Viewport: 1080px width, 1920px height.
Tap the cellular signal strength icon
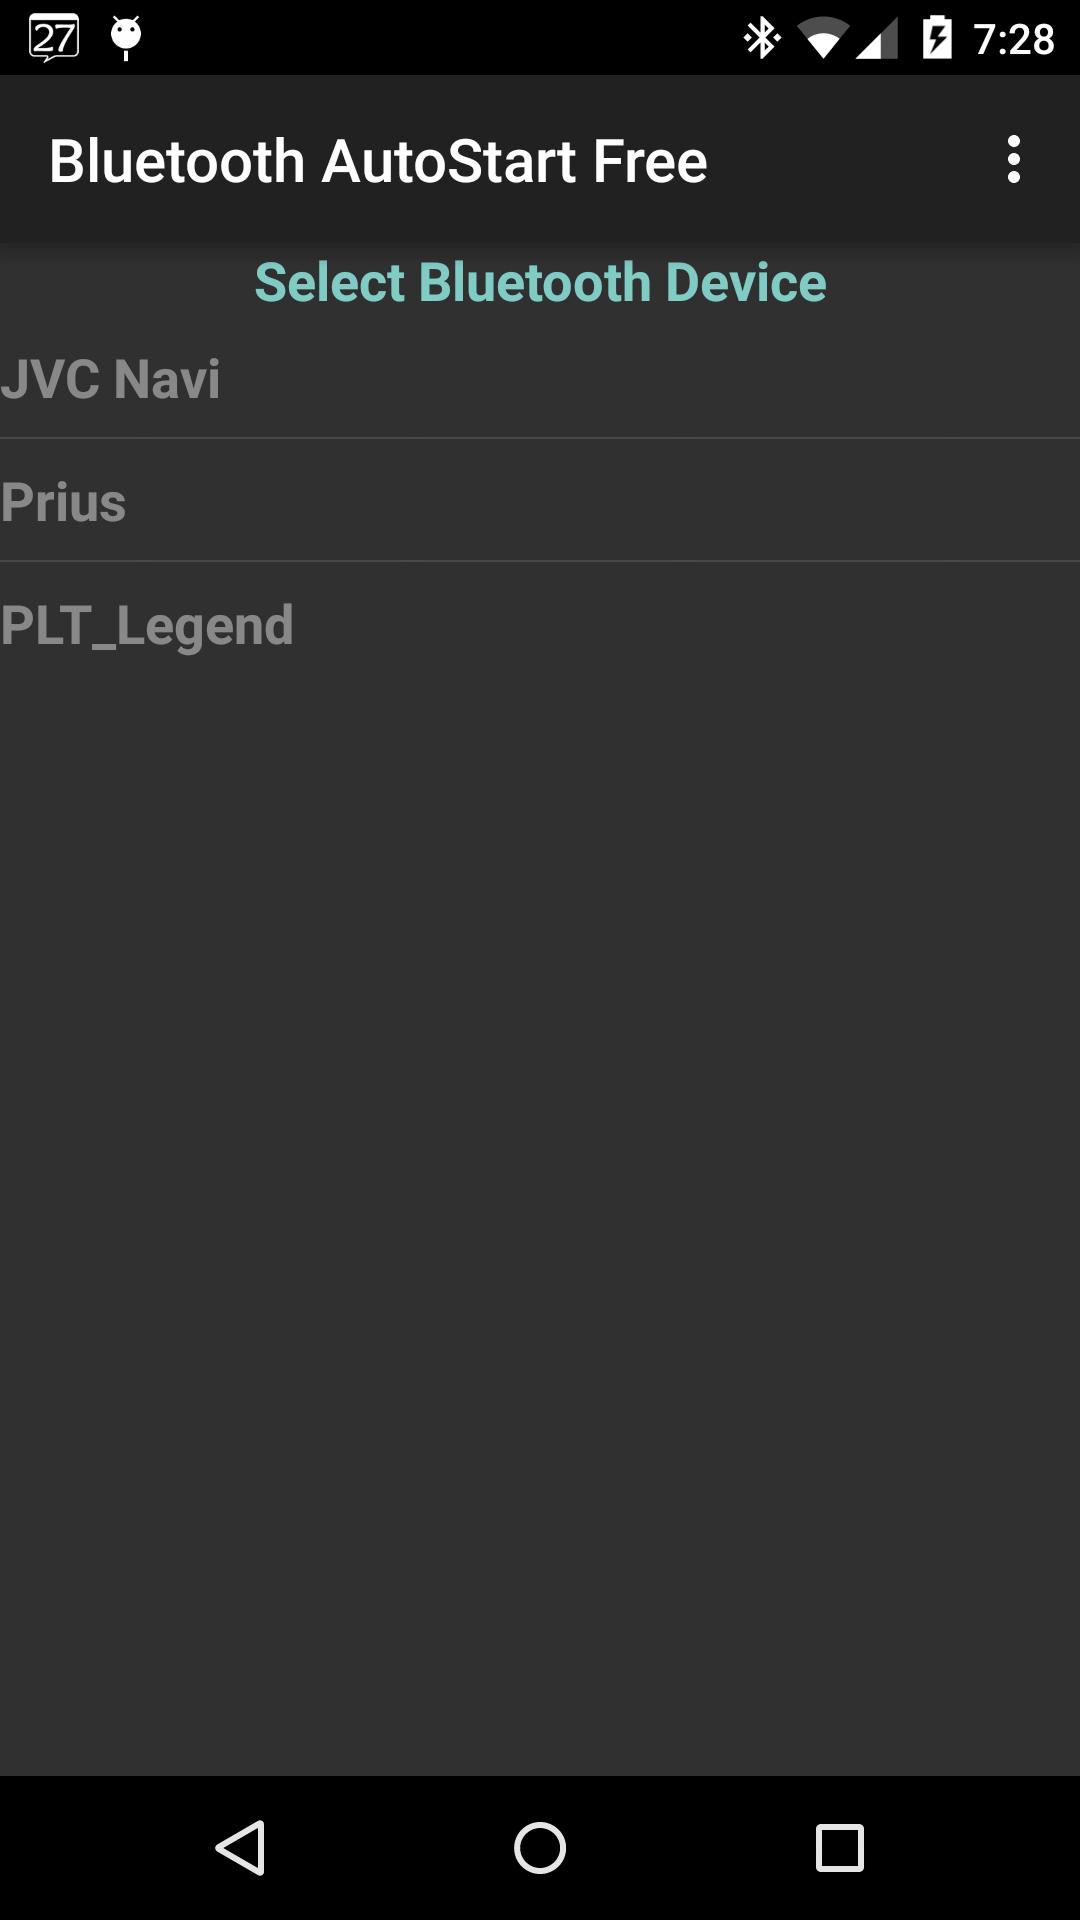(878, 40)
